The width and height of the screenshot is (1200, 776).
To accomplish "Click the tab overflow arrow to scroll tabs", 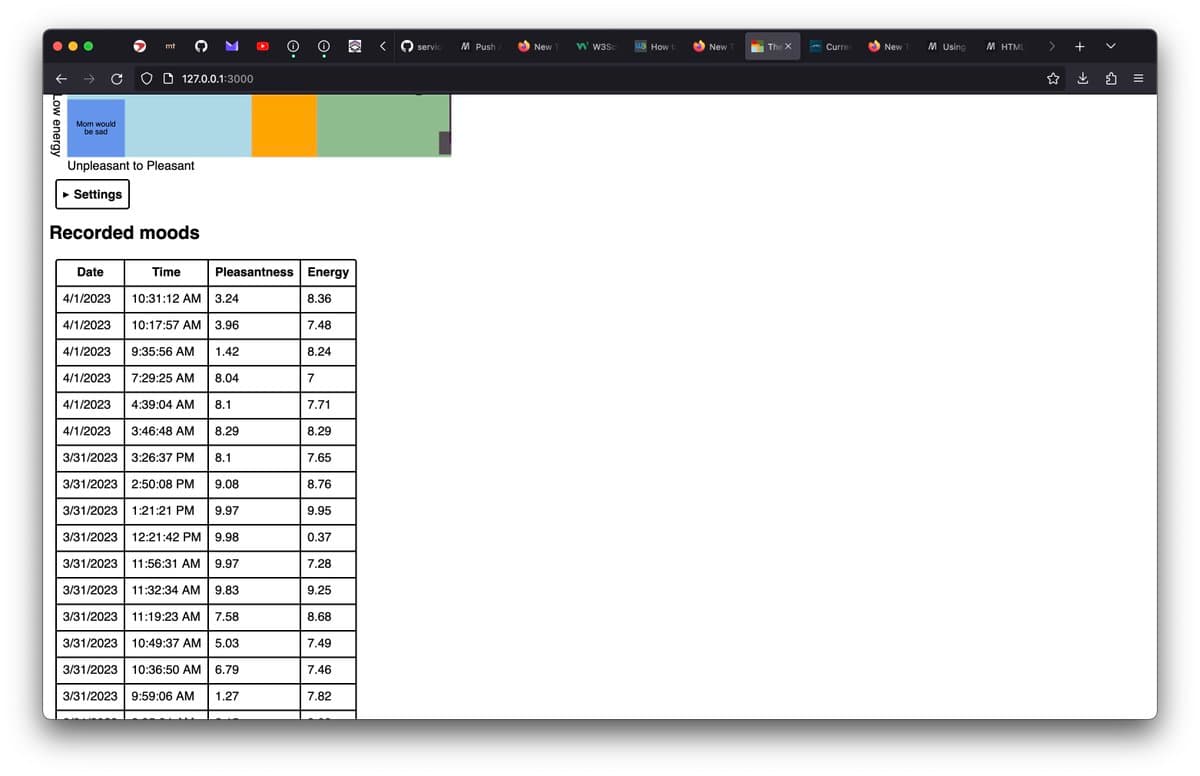I will point(1052,46).
